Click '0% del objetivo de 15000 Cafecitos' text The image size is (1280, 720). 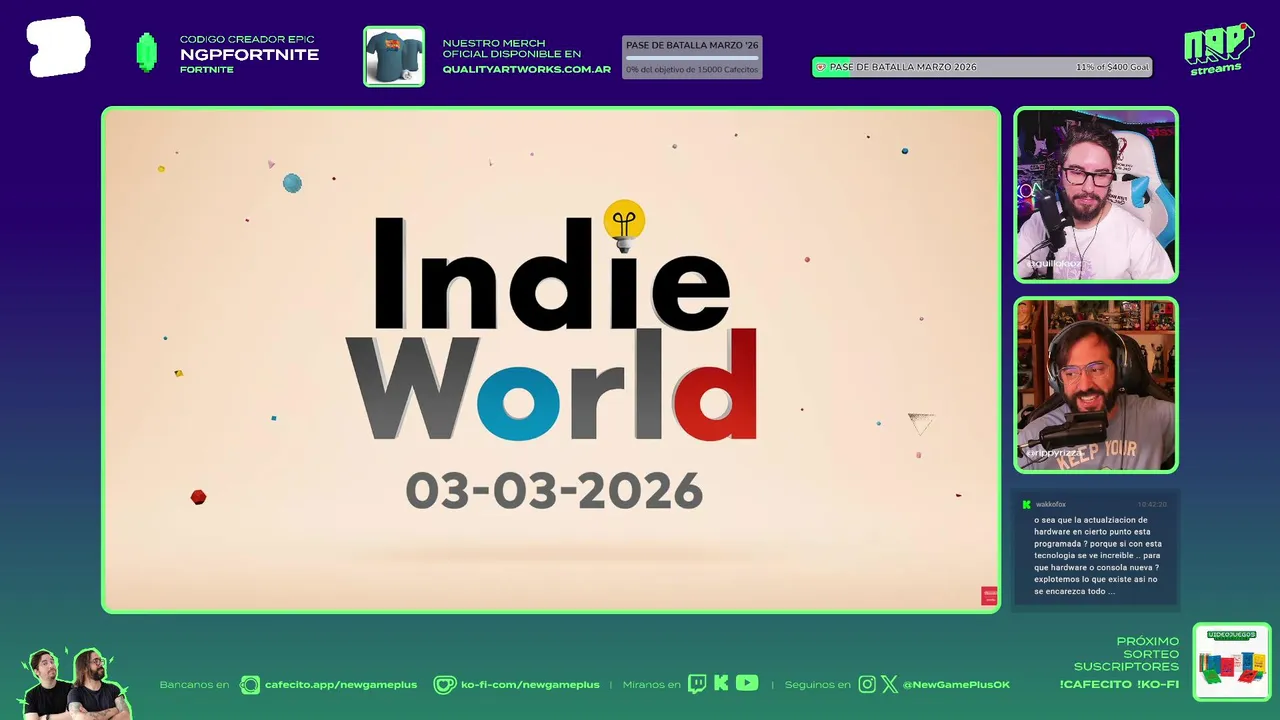(x=692, y=69)
